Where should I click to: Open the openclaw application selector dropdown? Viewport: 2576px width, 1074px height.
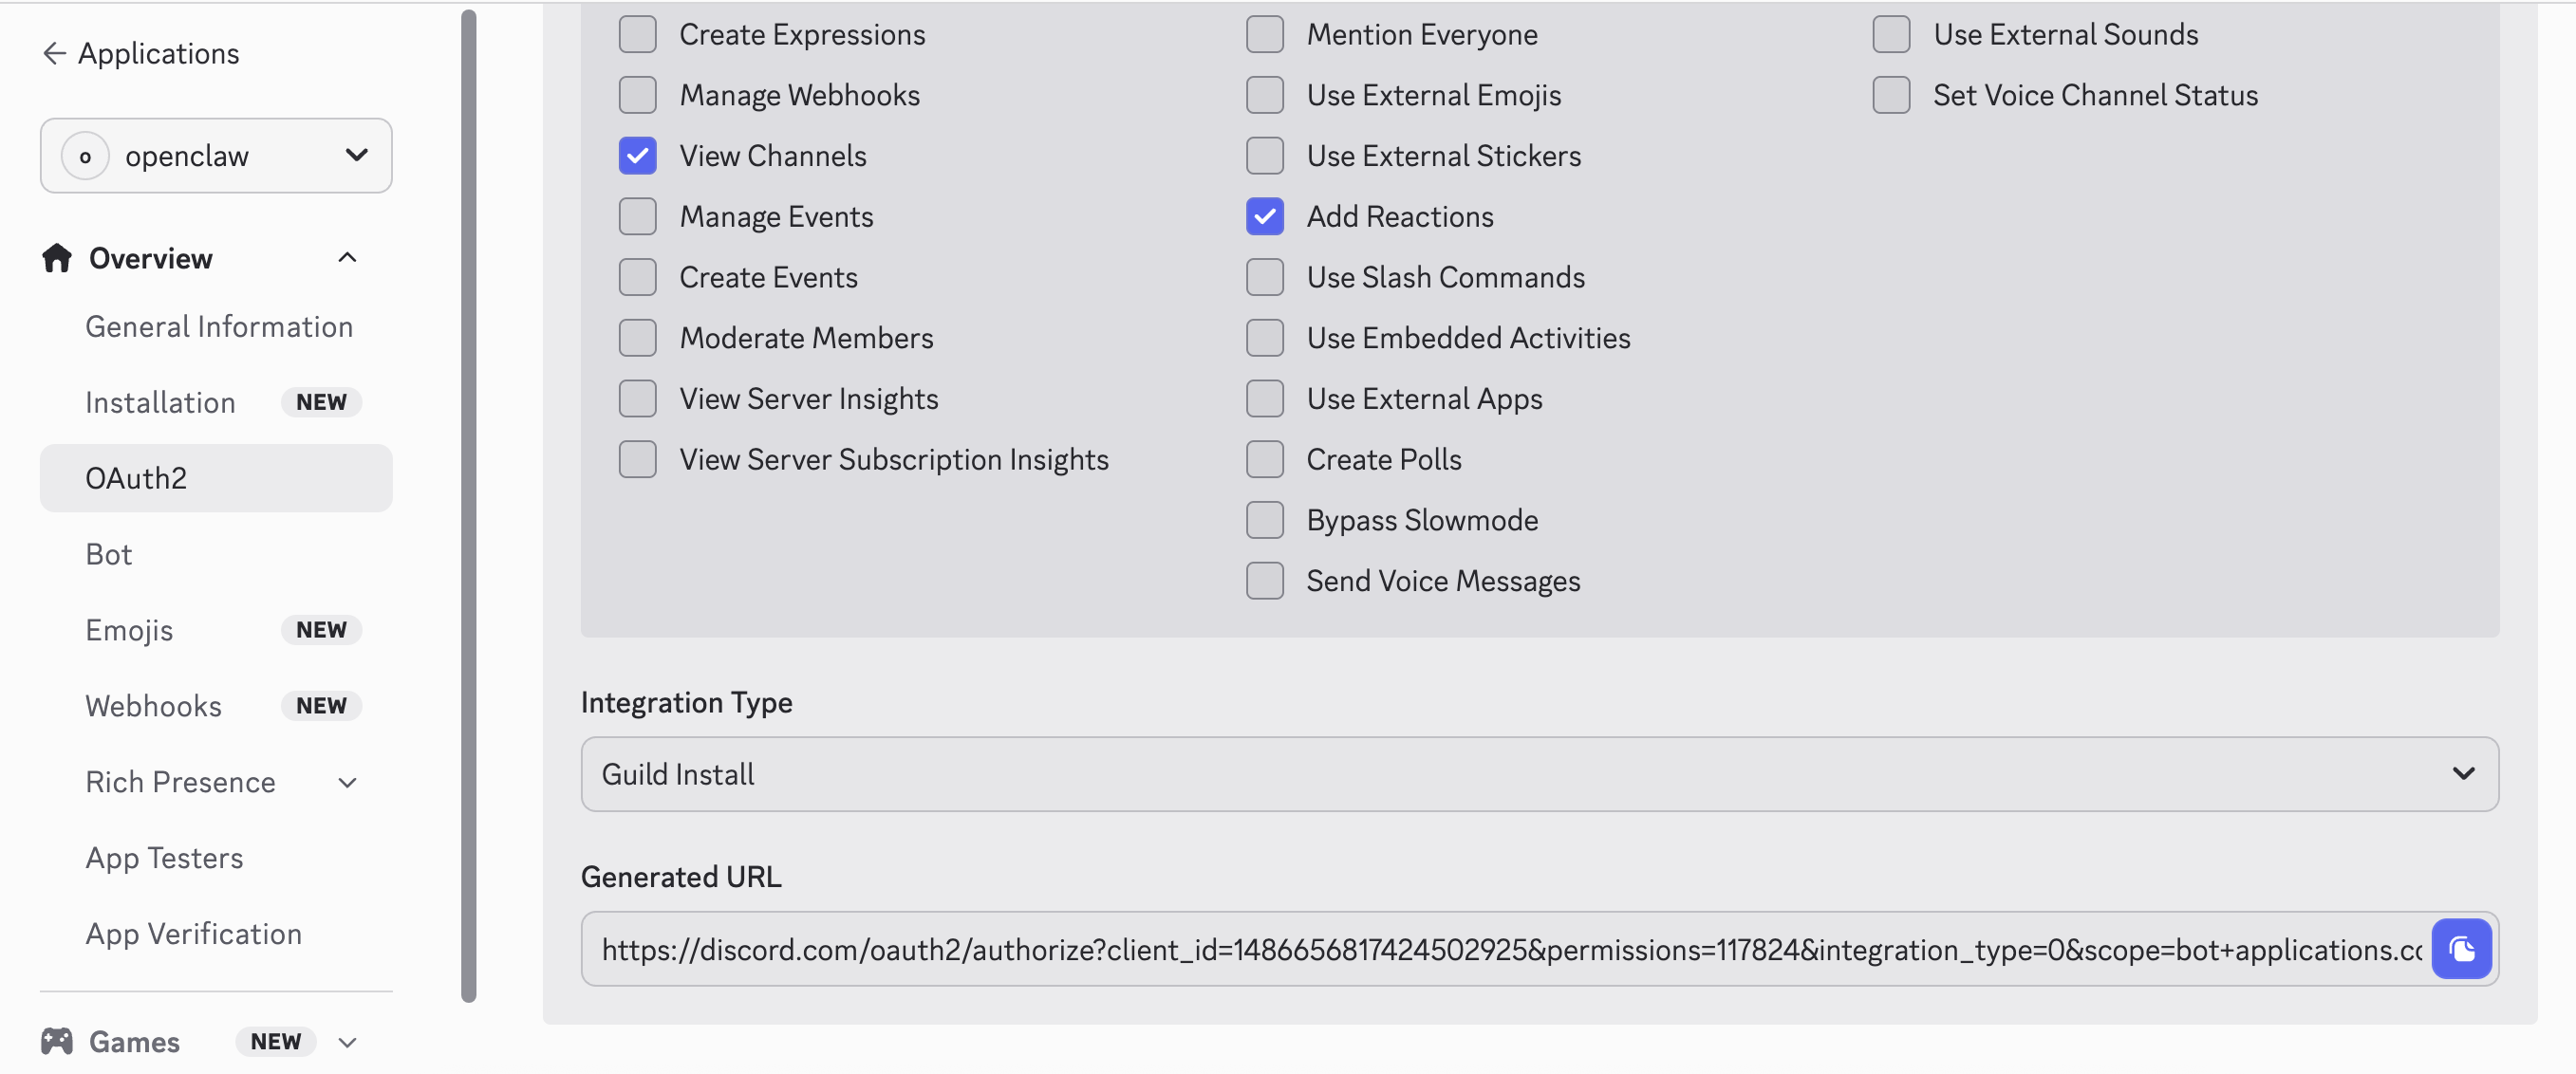coord(355,155)
